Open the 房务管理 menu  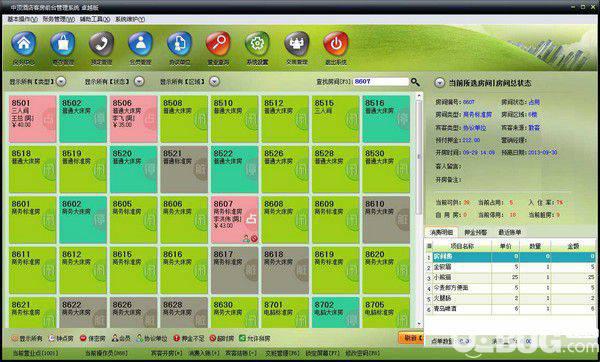click(59, 19)
